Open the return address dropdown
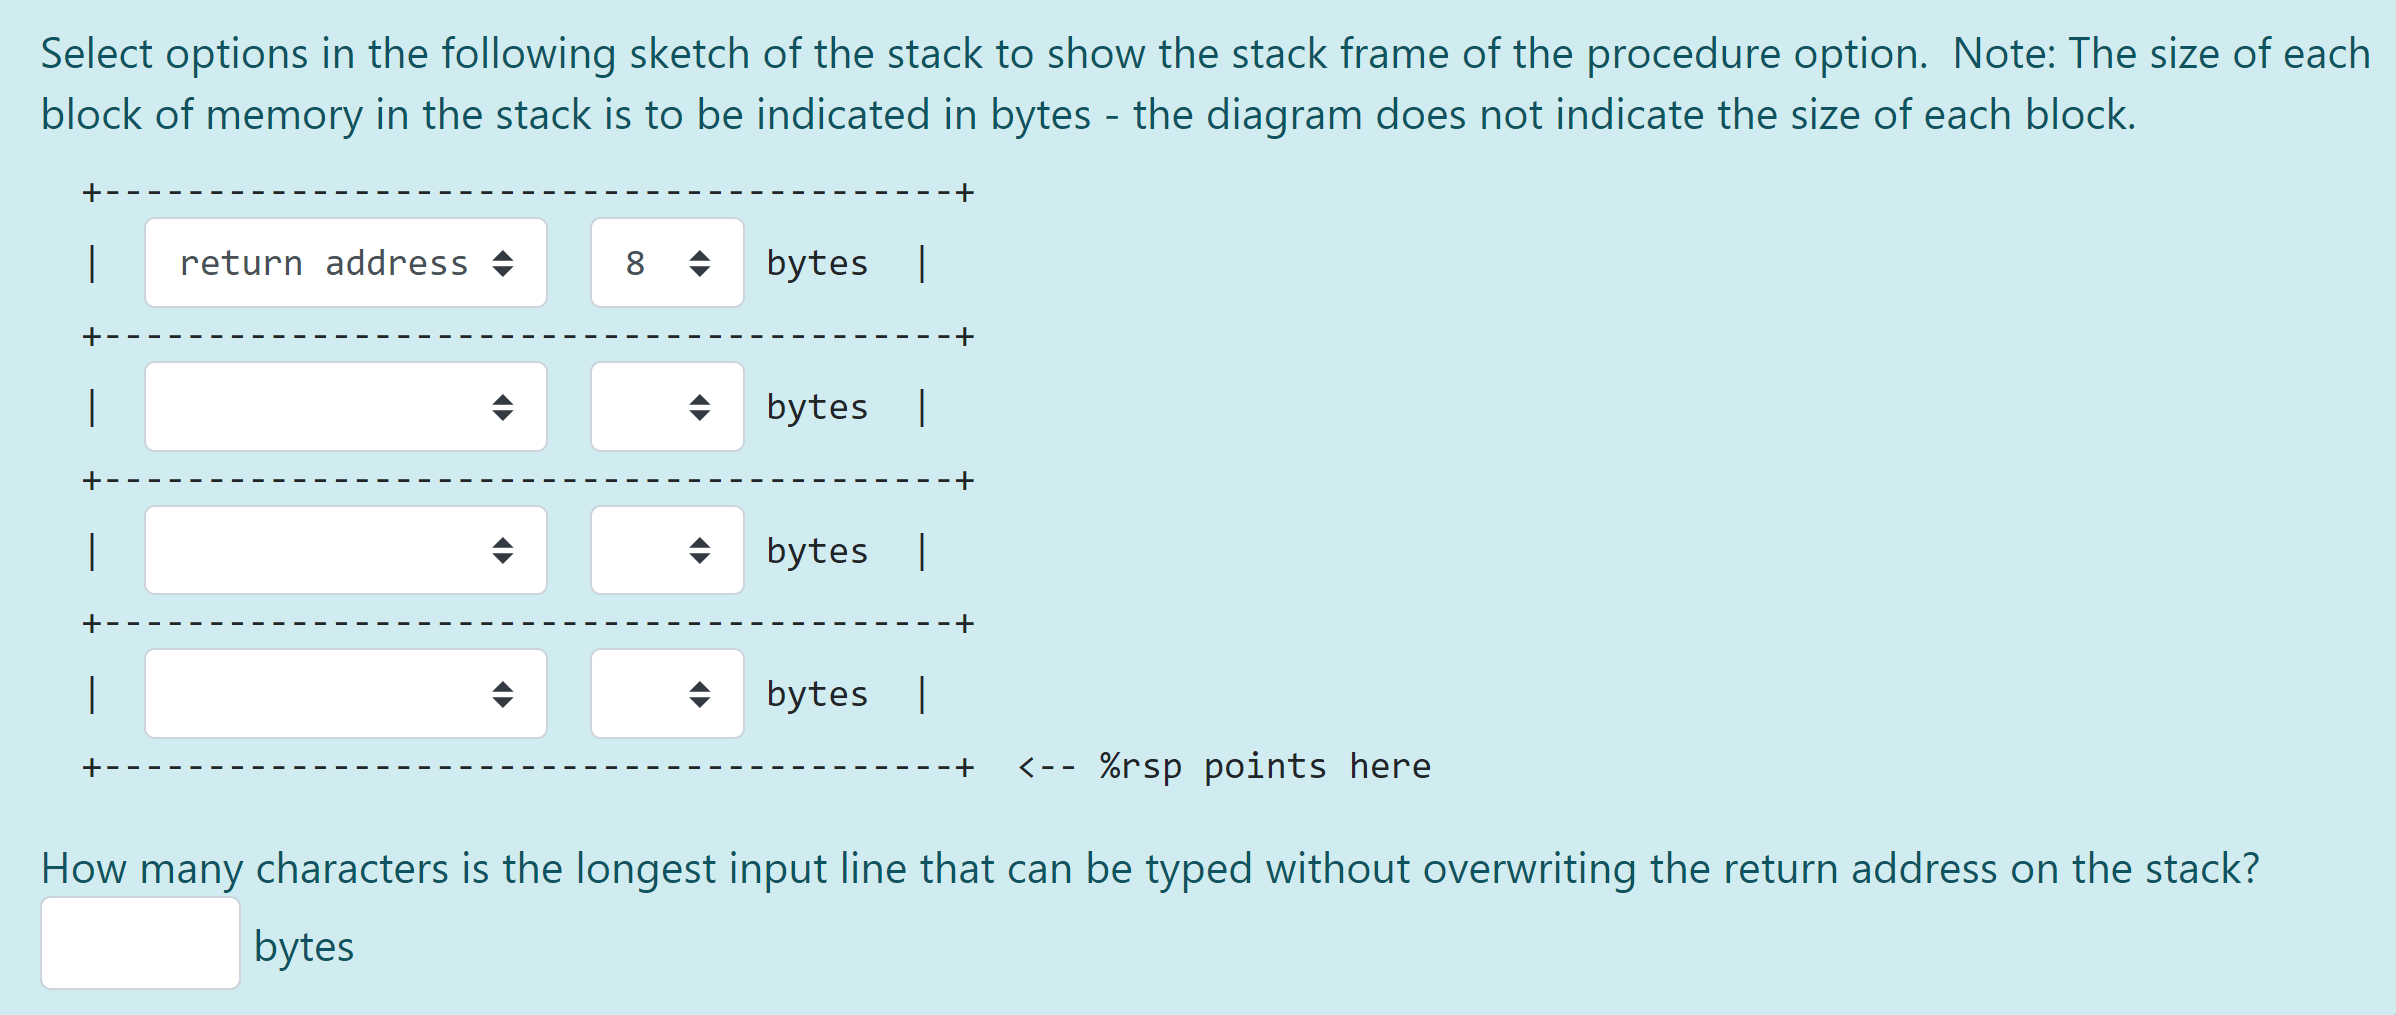Viewport: 2396px width, 1015px height. pos(345,262)
